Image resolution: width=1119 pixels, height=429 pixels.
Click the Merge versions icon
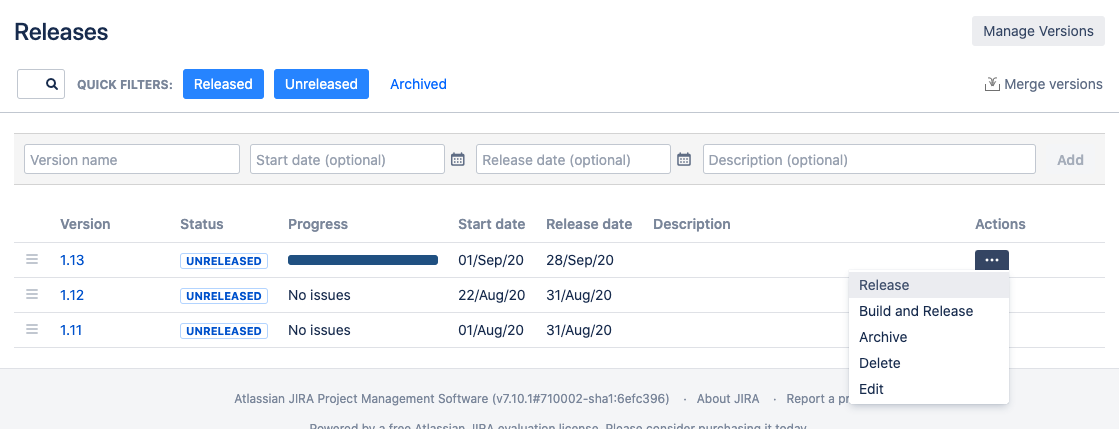click(x=992, y=85)
